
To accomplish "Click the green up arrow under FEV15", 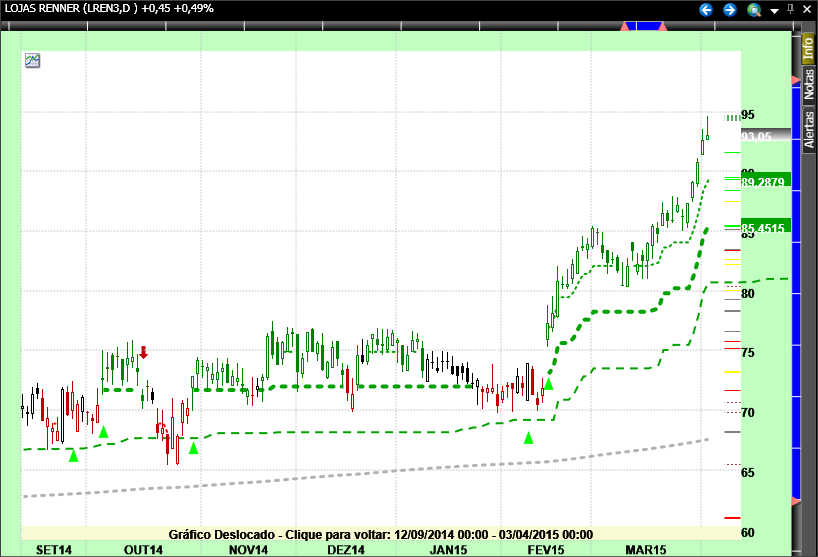I will (x=529, y=437).
